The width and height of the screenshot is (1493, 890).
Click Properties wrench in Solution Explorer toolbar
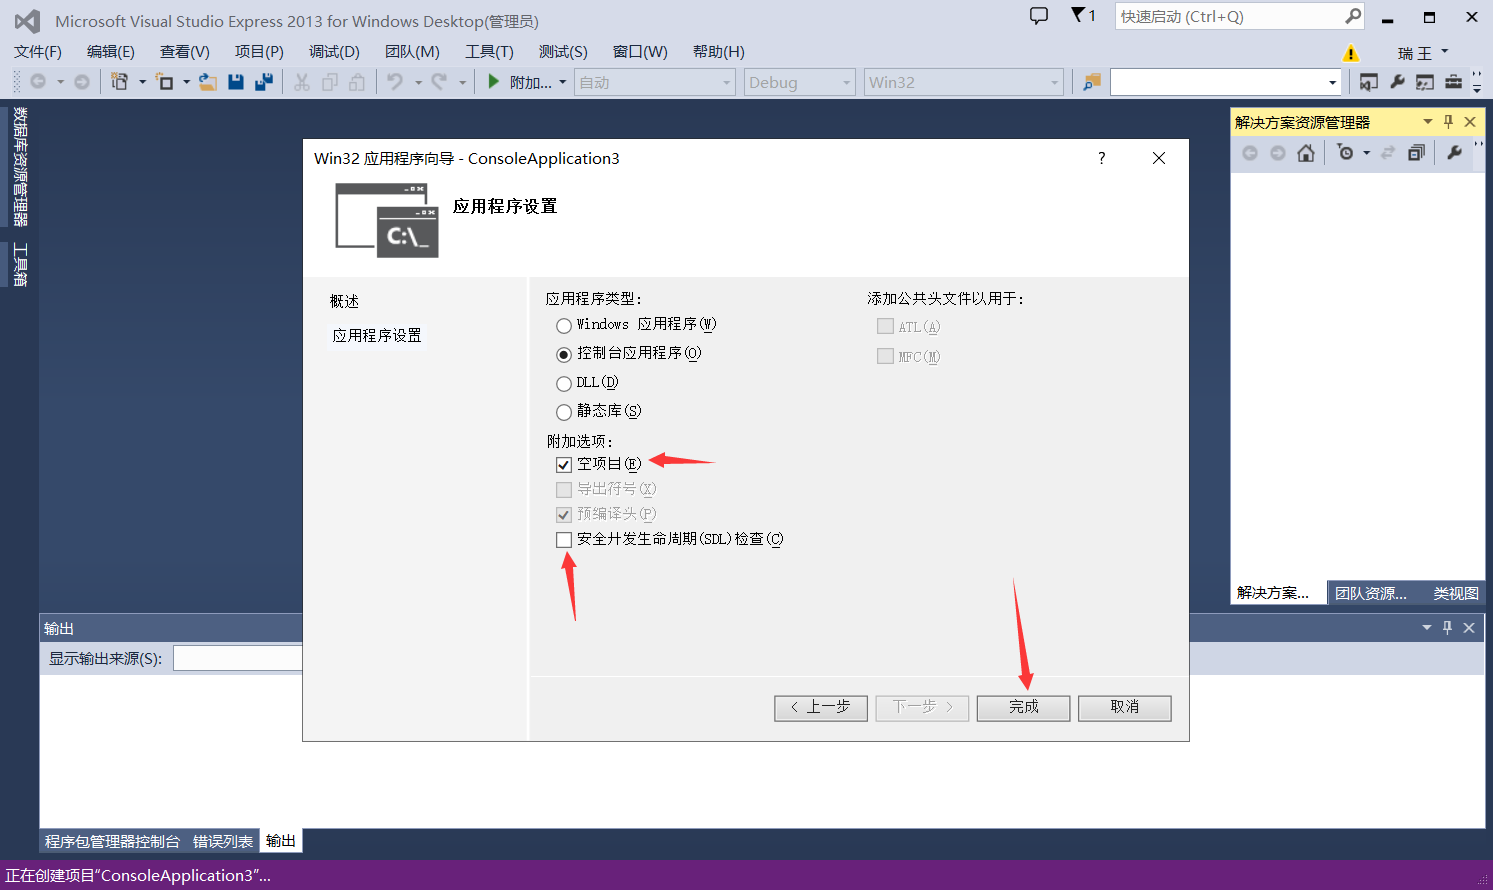click(1454, 153)
